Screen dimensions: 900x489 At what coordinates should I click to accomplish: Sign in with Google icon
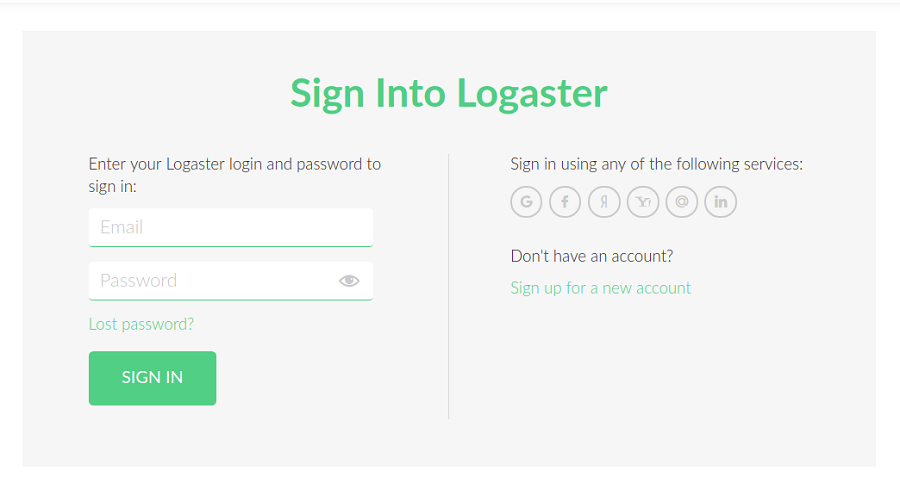(x=526, y=202)
